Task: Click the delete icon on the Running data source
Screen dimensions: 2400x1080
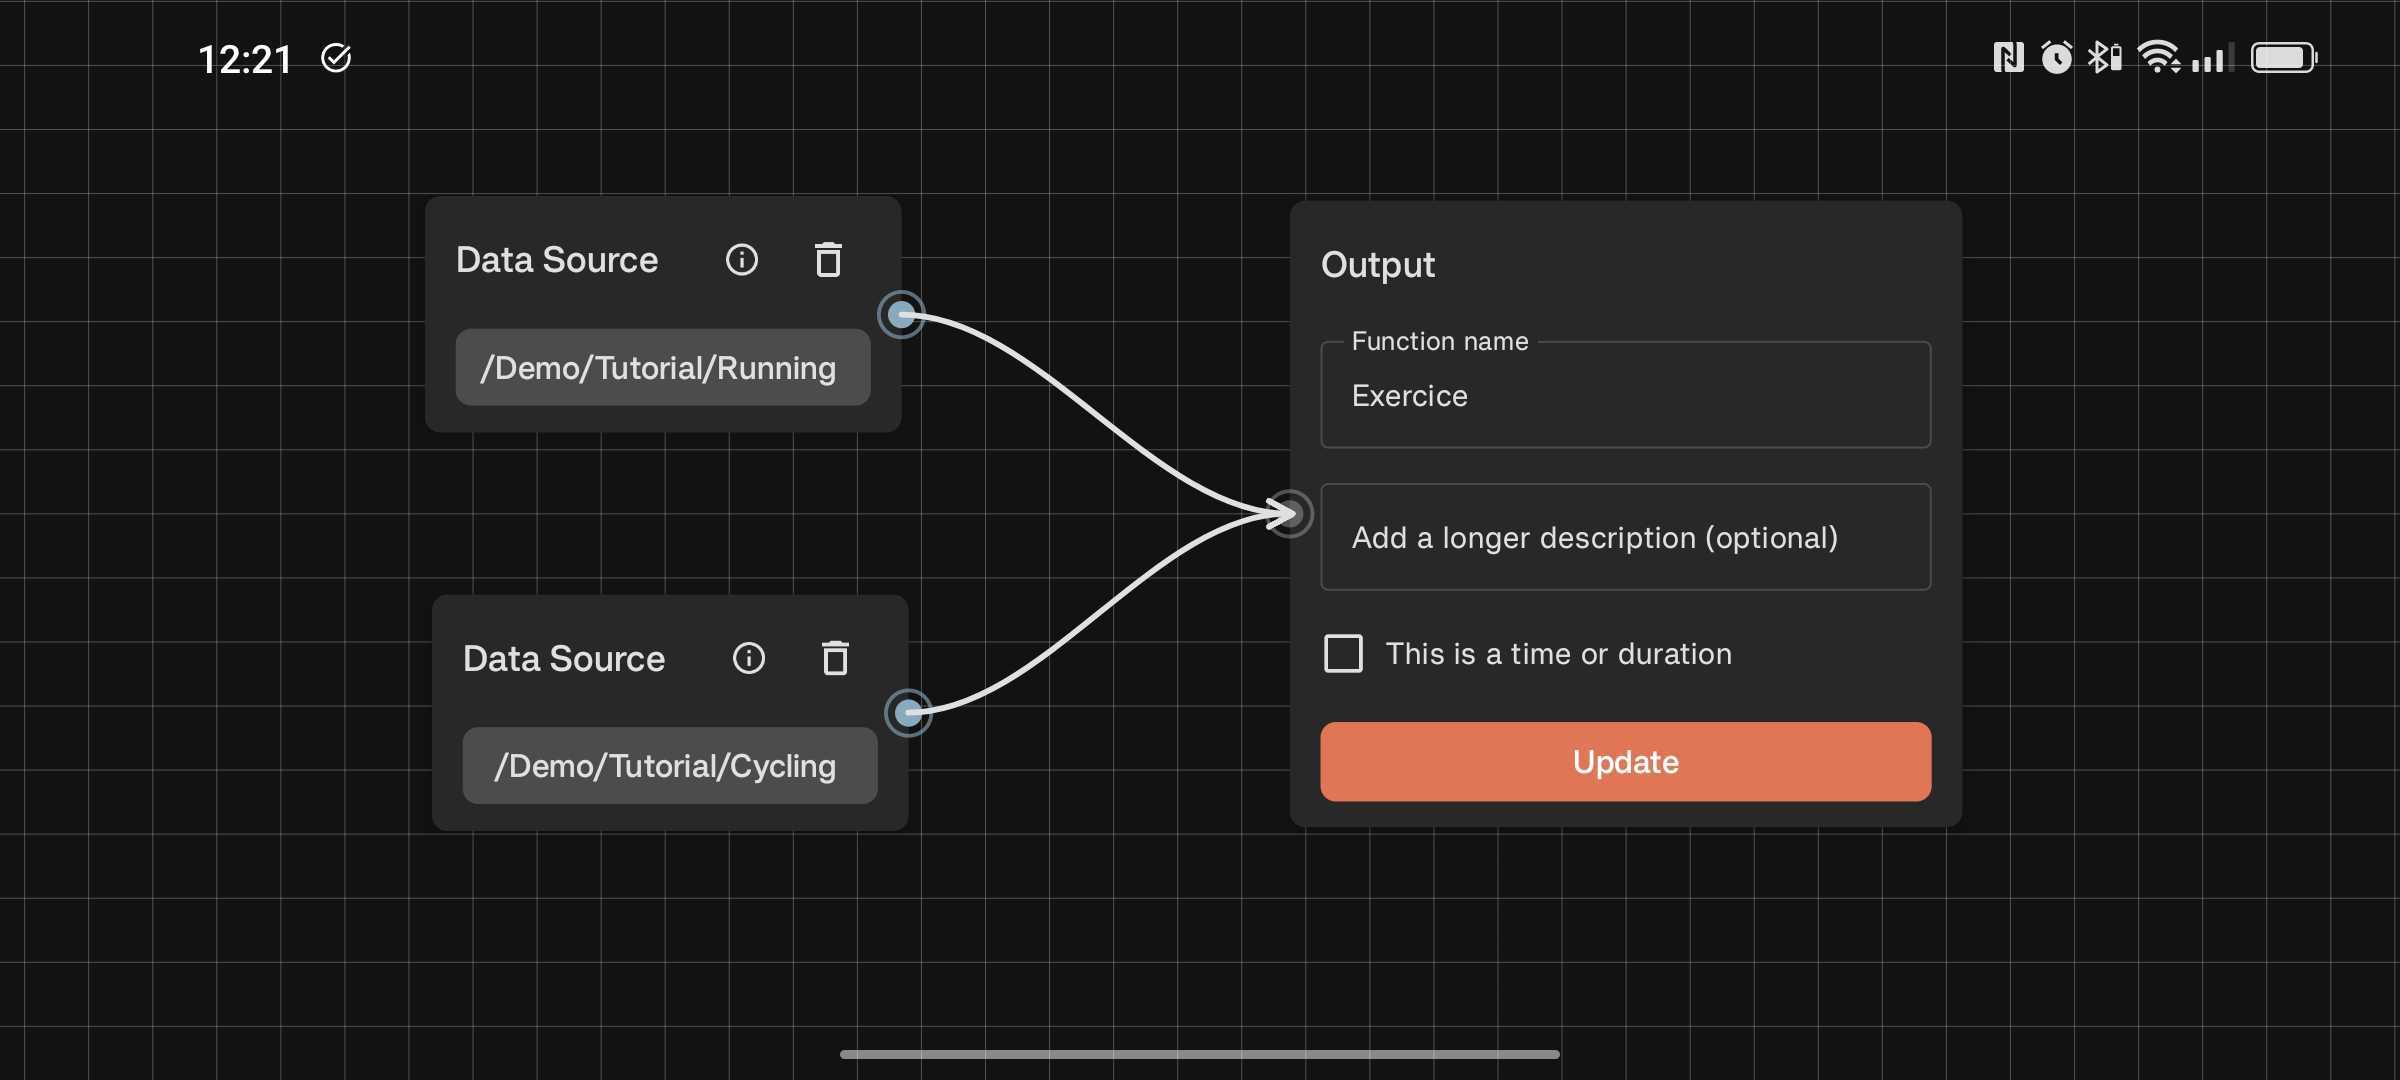Action: tap(828, 260)
